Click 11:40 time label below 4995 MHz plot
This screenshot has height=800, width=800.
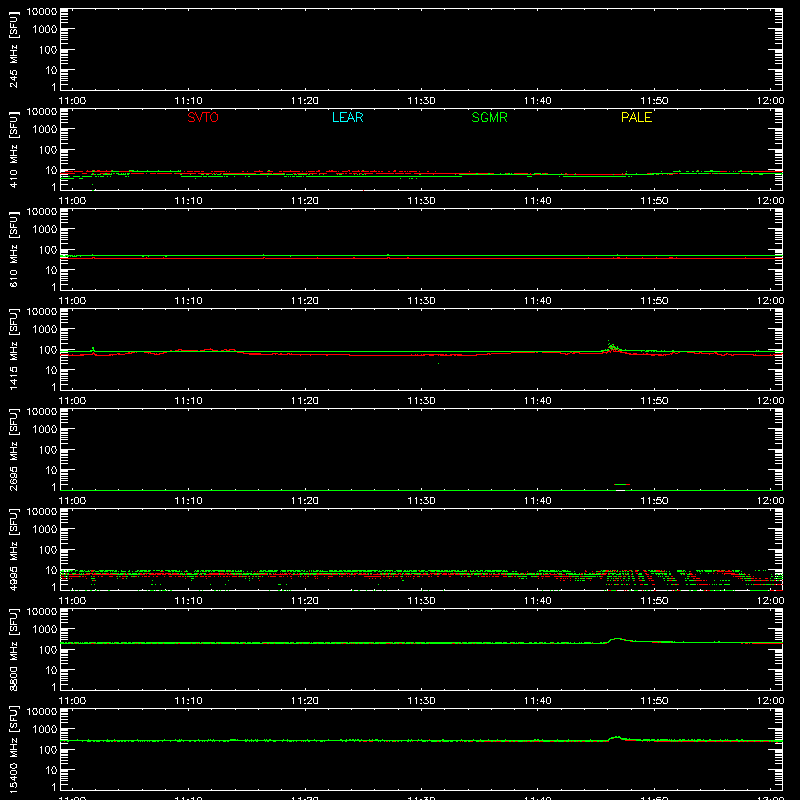537,601
